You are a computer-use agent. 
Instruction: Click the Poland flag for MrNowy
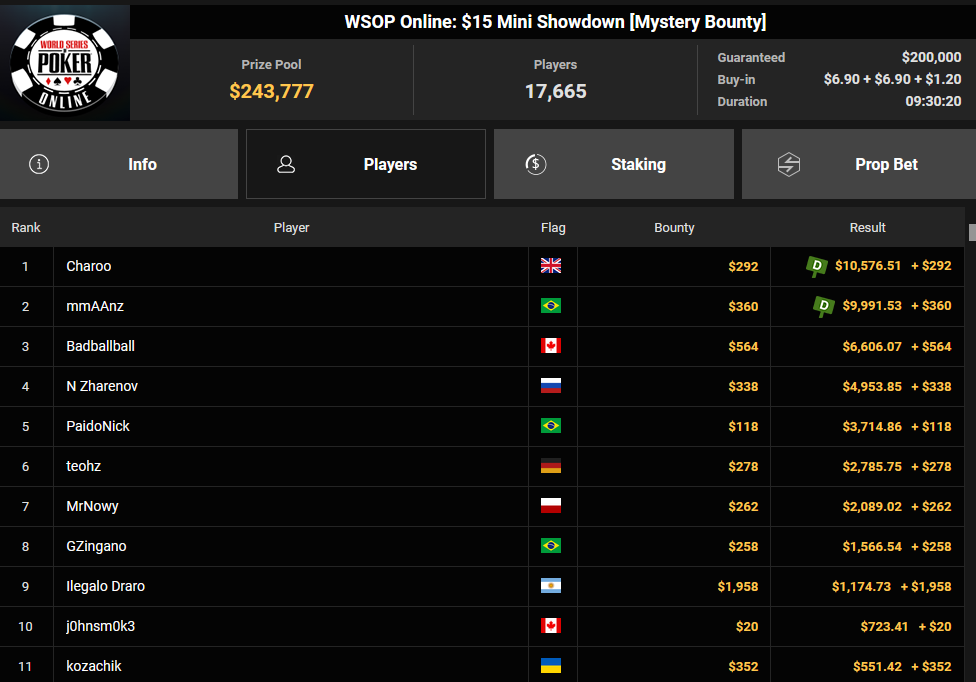click(551, 505)
